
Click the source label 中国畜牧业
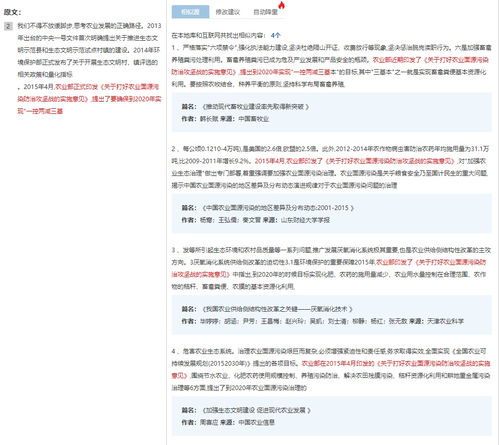coord(254,119)
